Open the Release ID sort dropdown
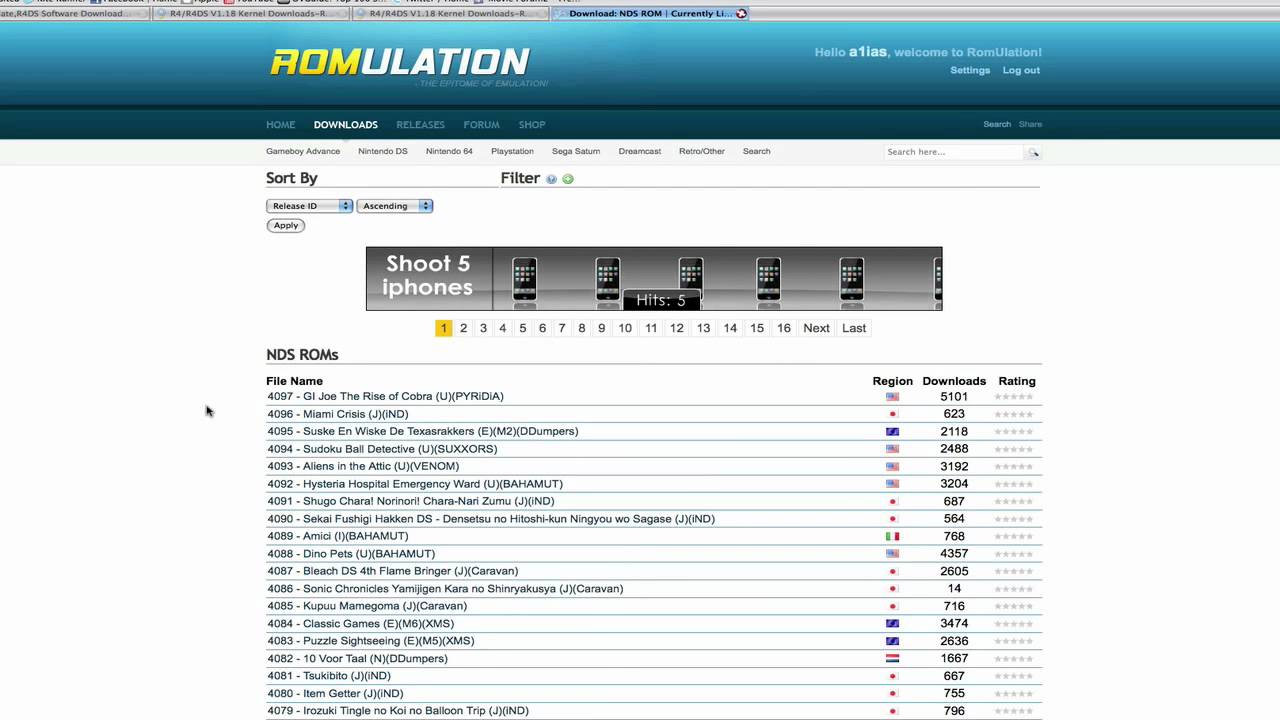 coord(309,206)
